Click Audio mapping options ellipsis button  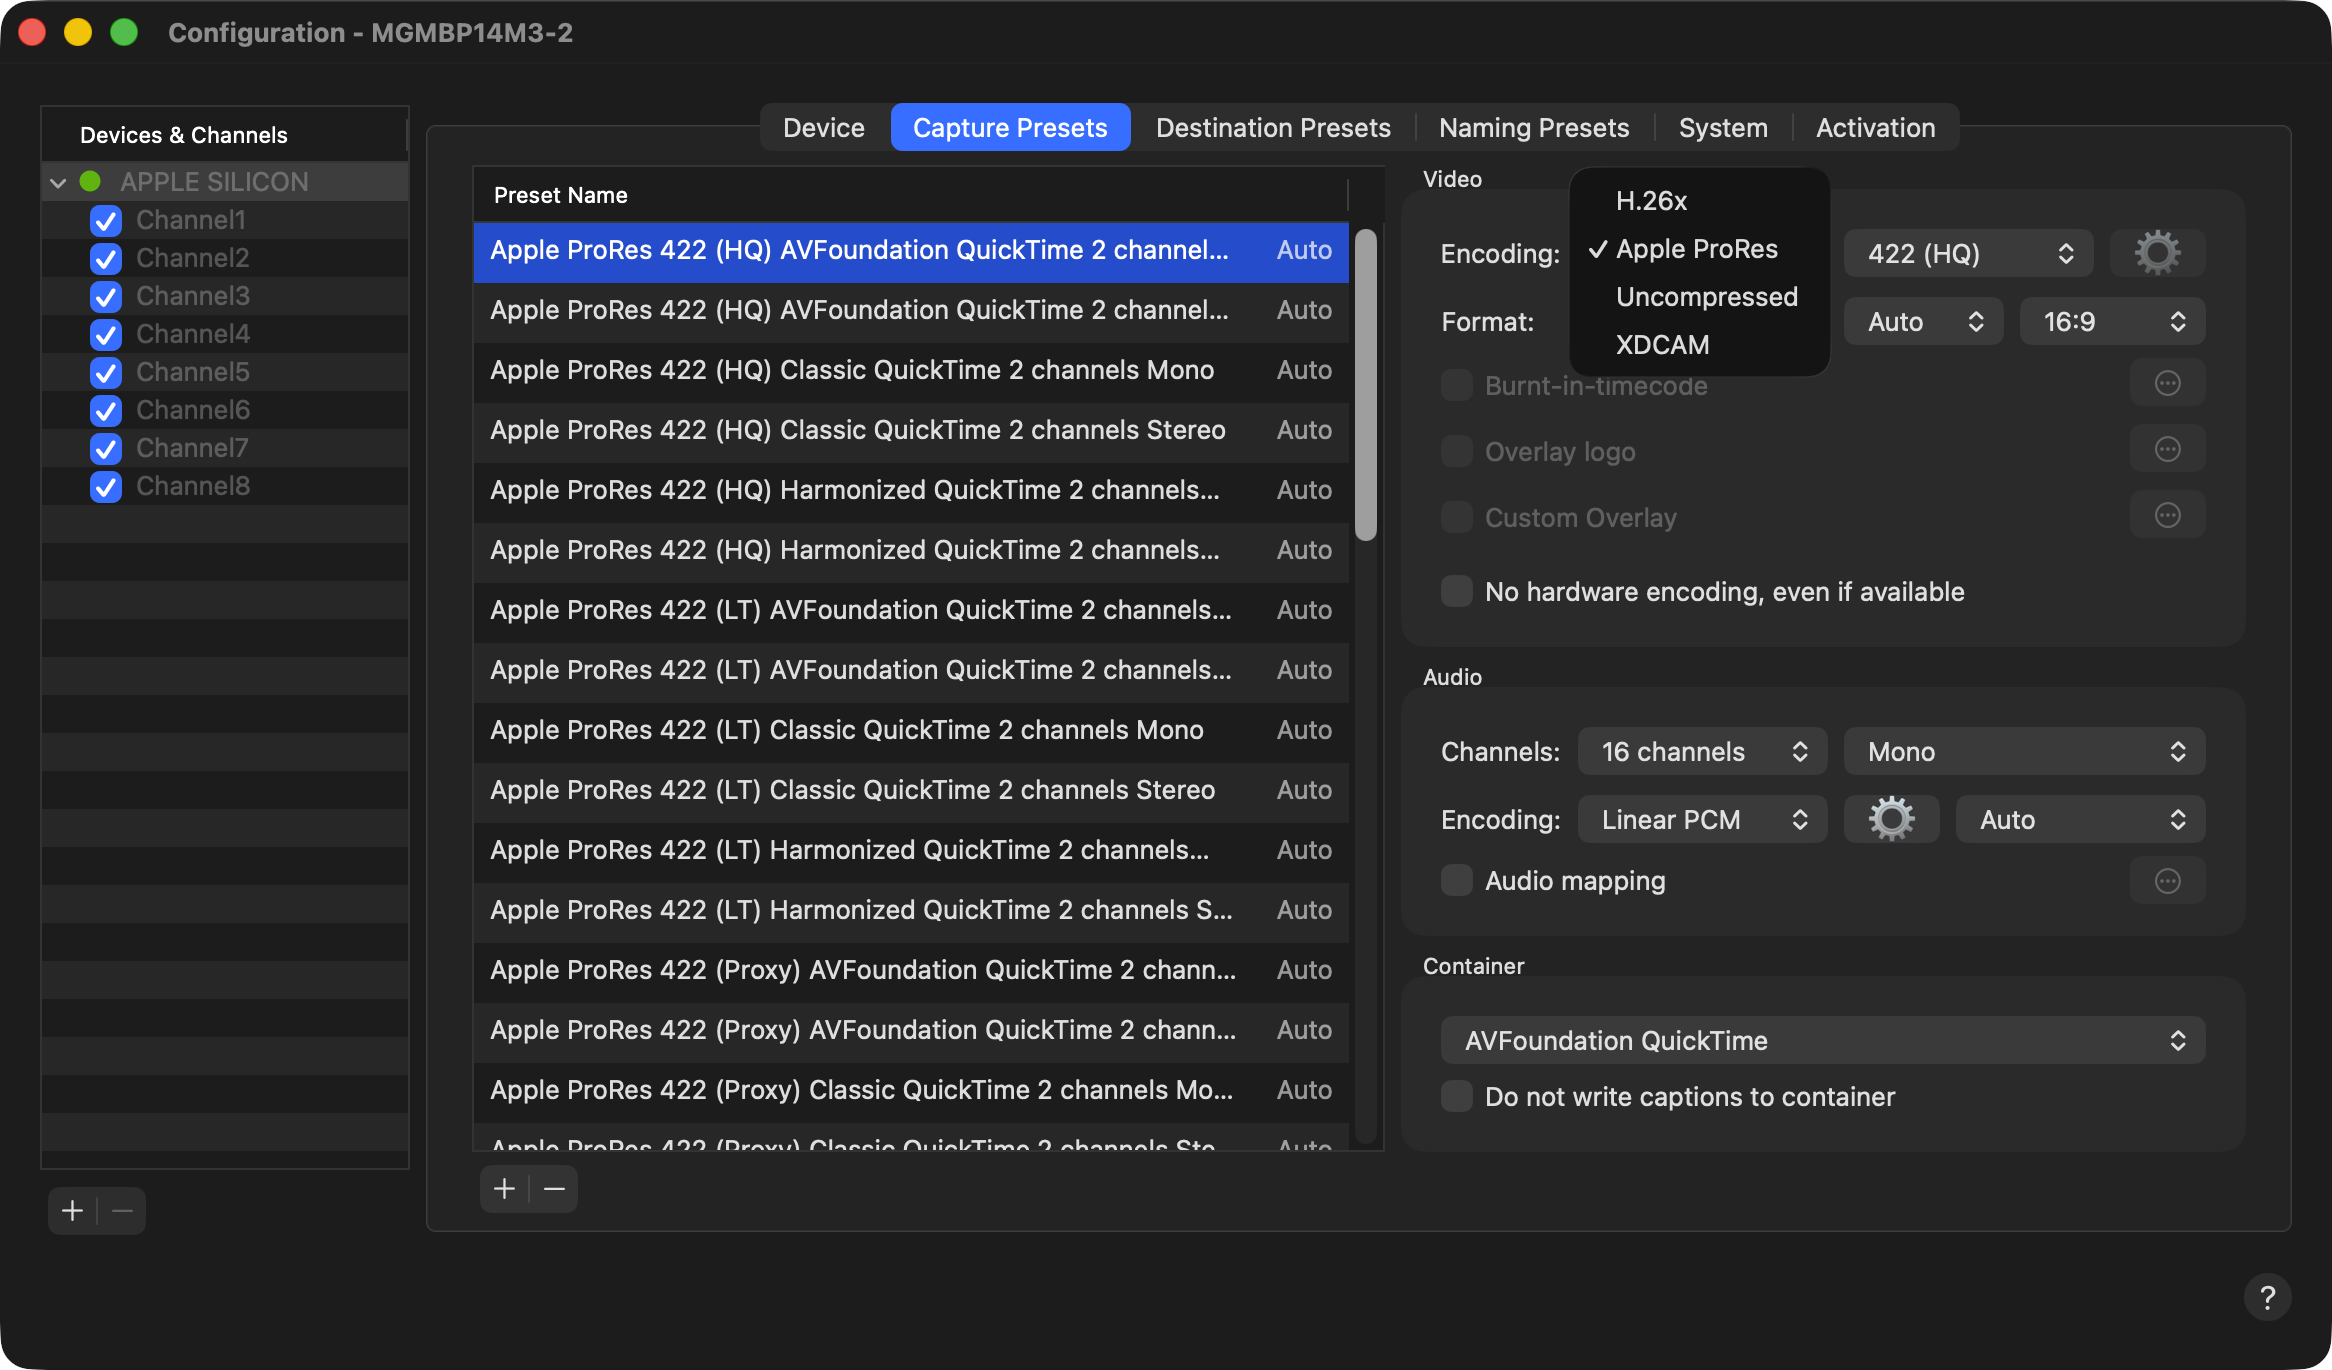pyautogui.click(x=2167, y=881)
